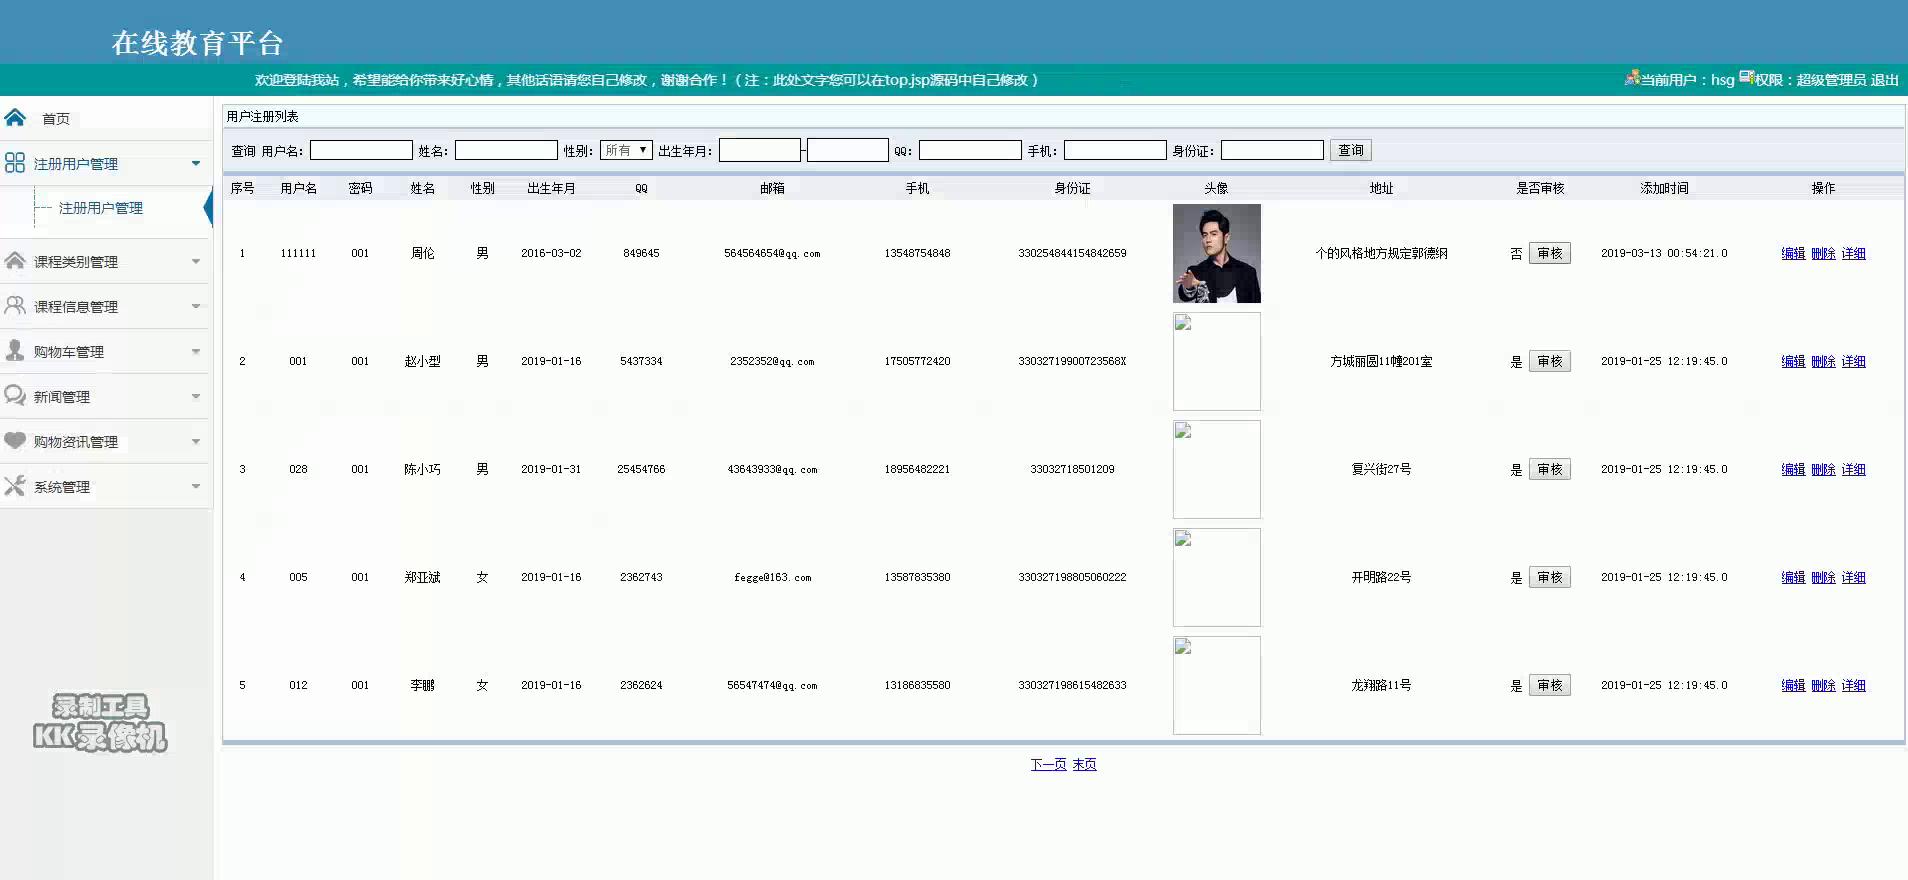This screenshot has width=1908, height=880.
Task: Select the 注册用户管理 submenu item
Action: pos(101,208)
